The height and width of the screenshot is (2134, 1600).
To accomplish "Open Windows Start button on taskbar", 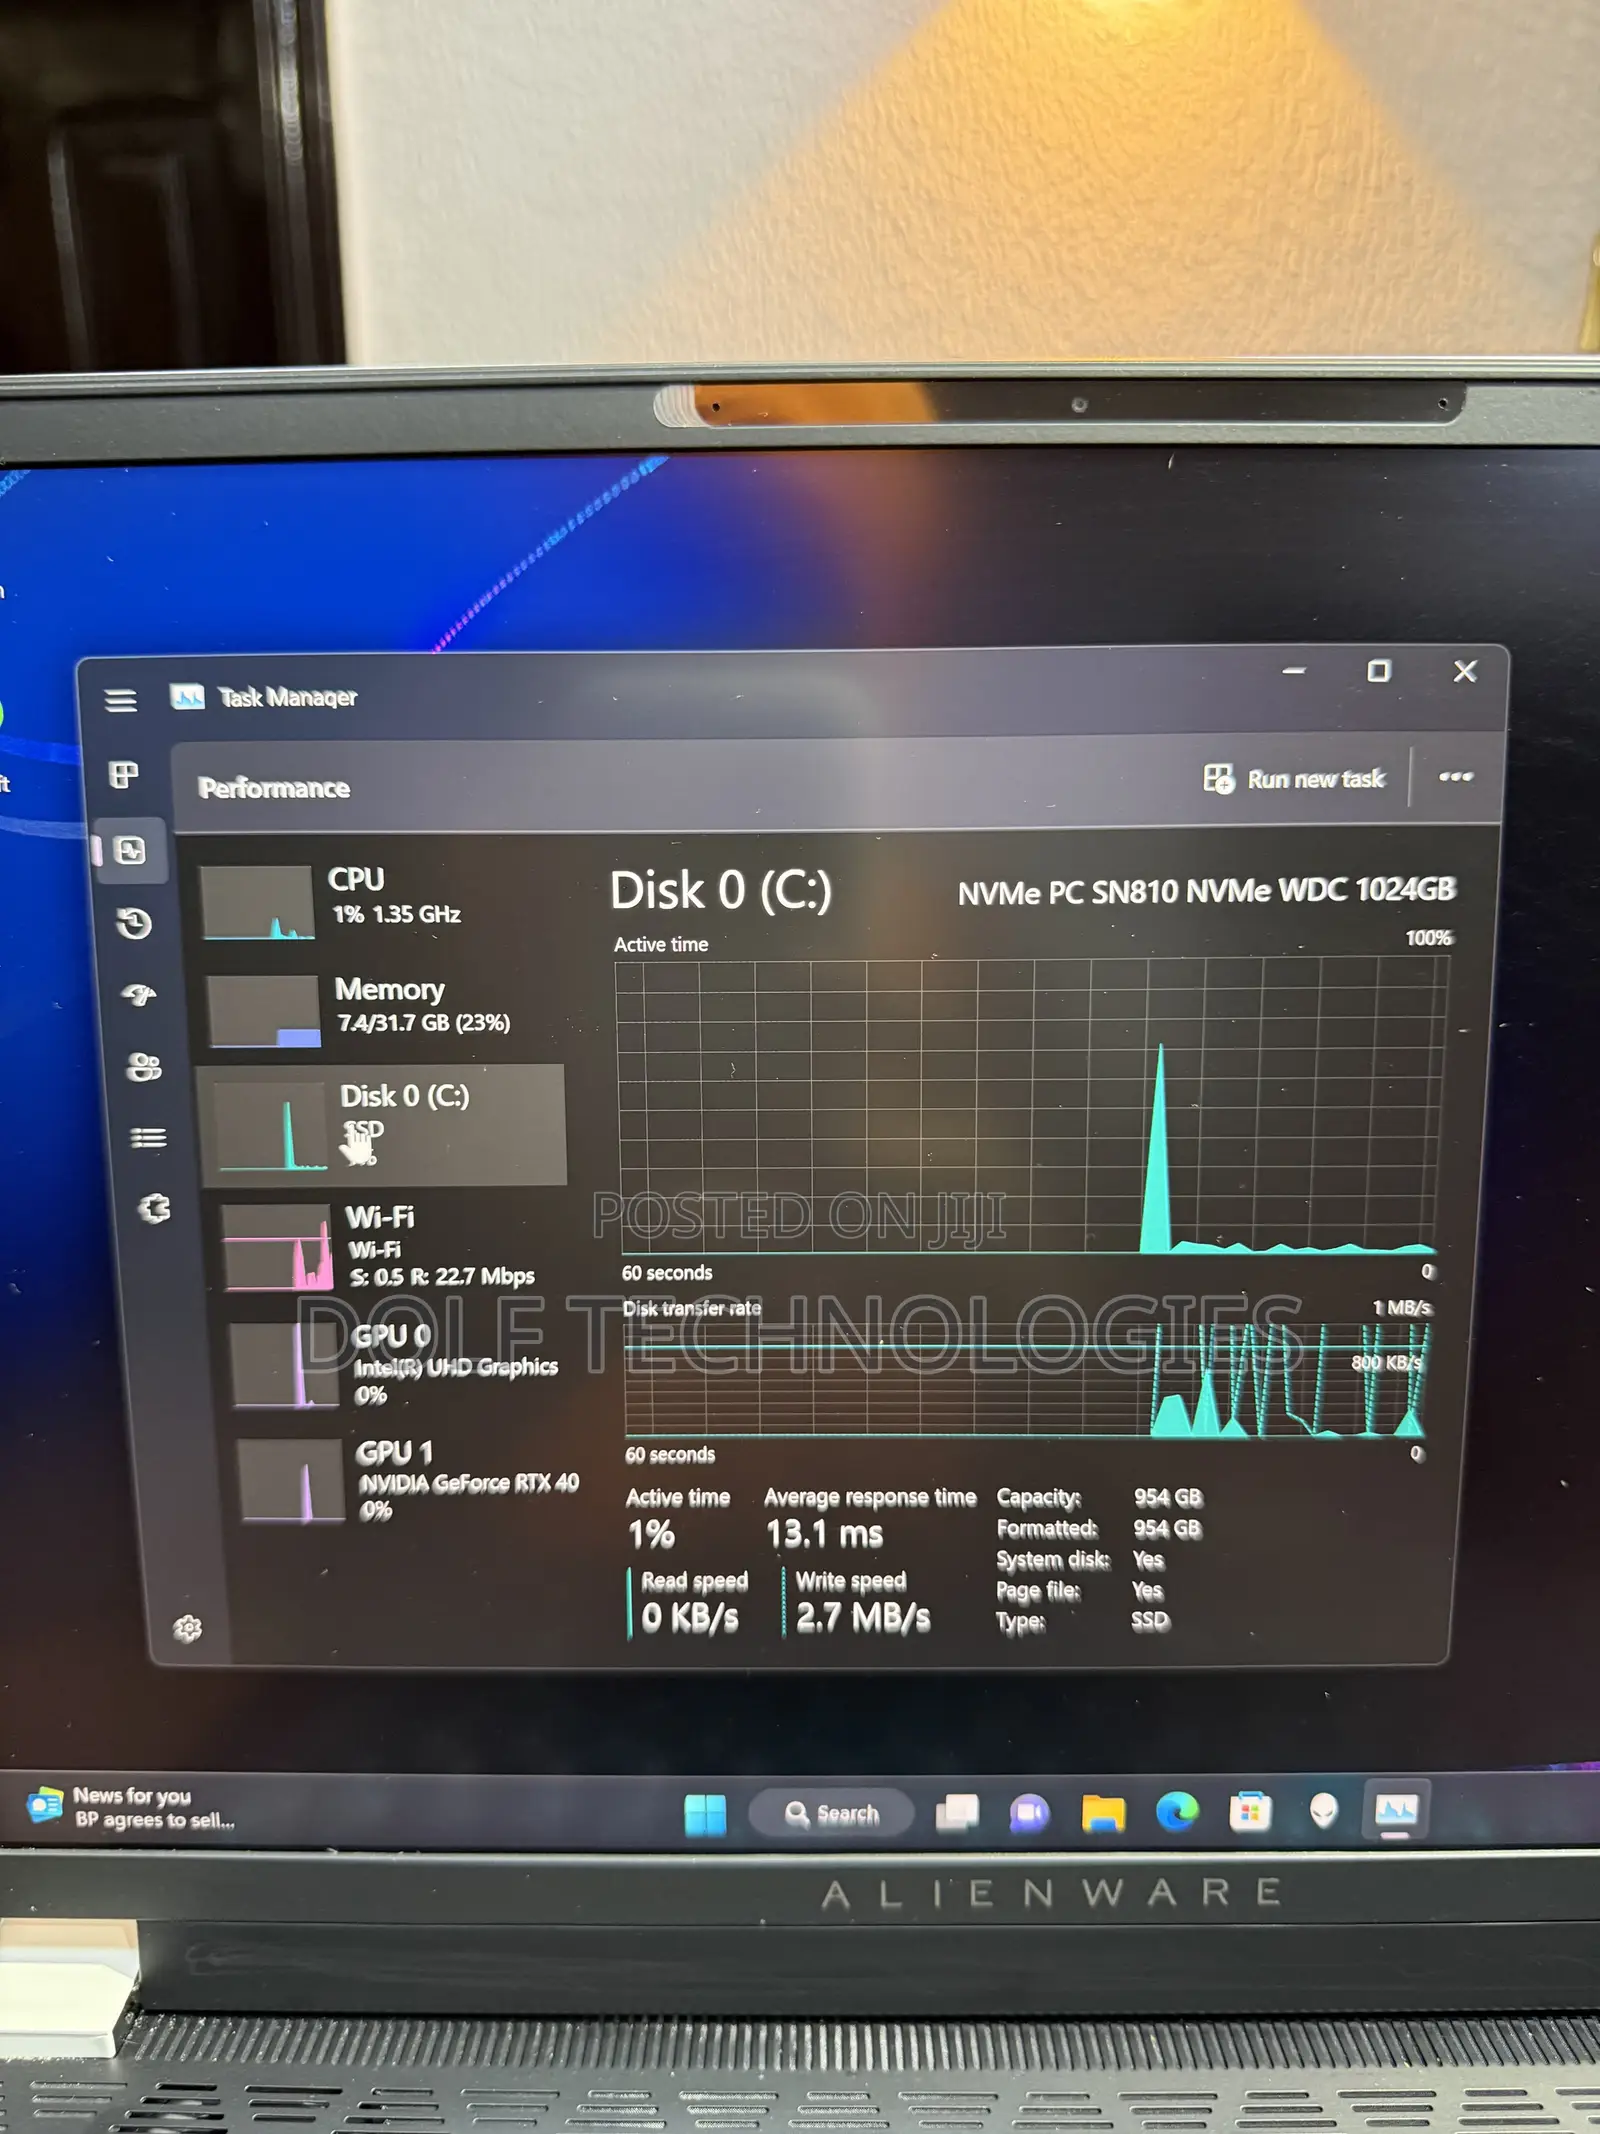I will tap(705, 1815).
